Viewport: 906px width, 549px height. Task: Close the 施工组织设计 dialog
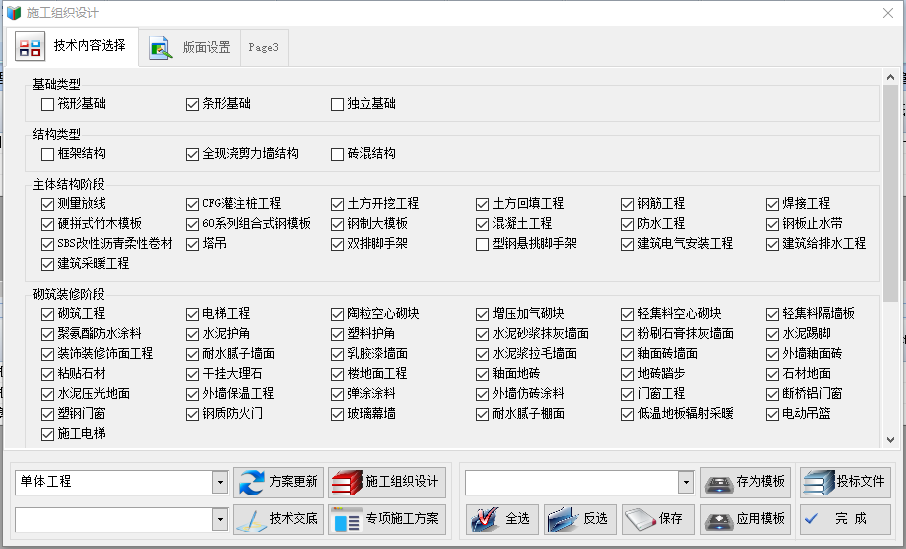pyautogui.click(x=888, y=13)
